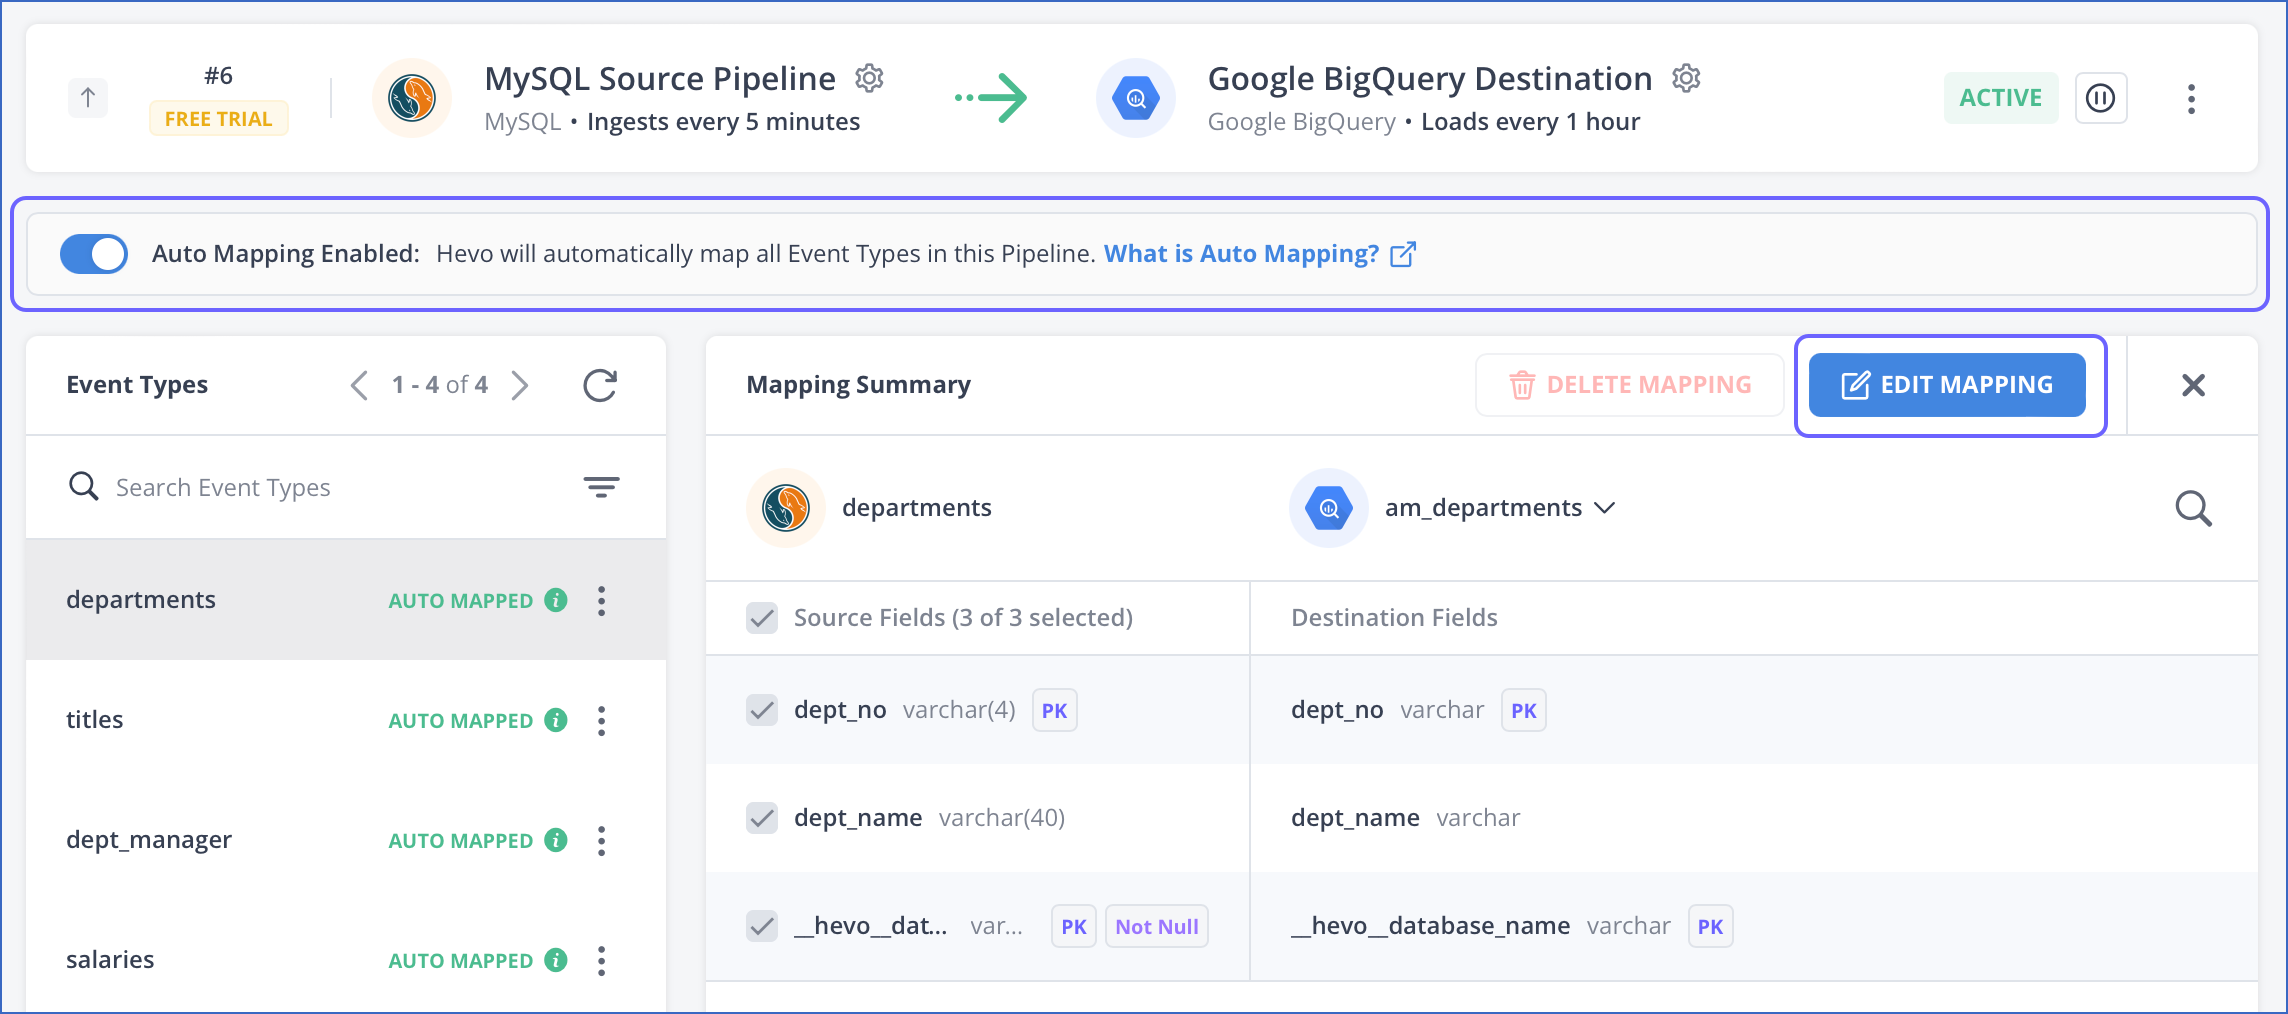The height and width of the screenshot is (1014, 2288).
Task: Click the EDIT MAPPING button
Action: tap(1947, 385)
